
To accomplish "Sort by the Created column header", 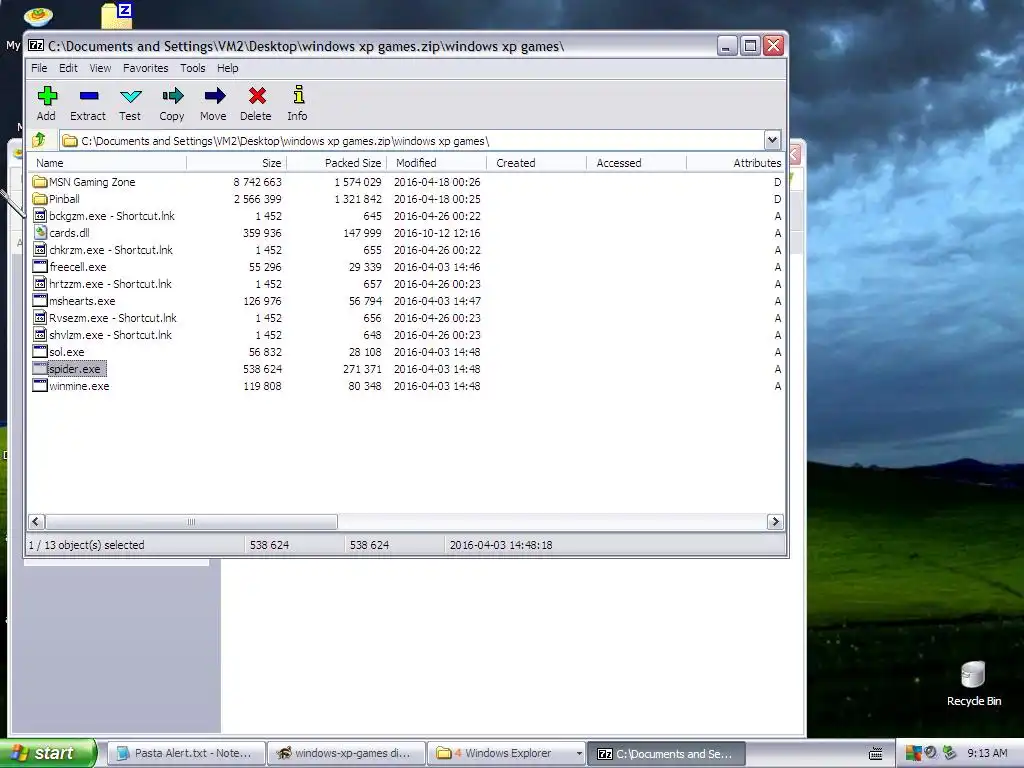I will (537, 163).
